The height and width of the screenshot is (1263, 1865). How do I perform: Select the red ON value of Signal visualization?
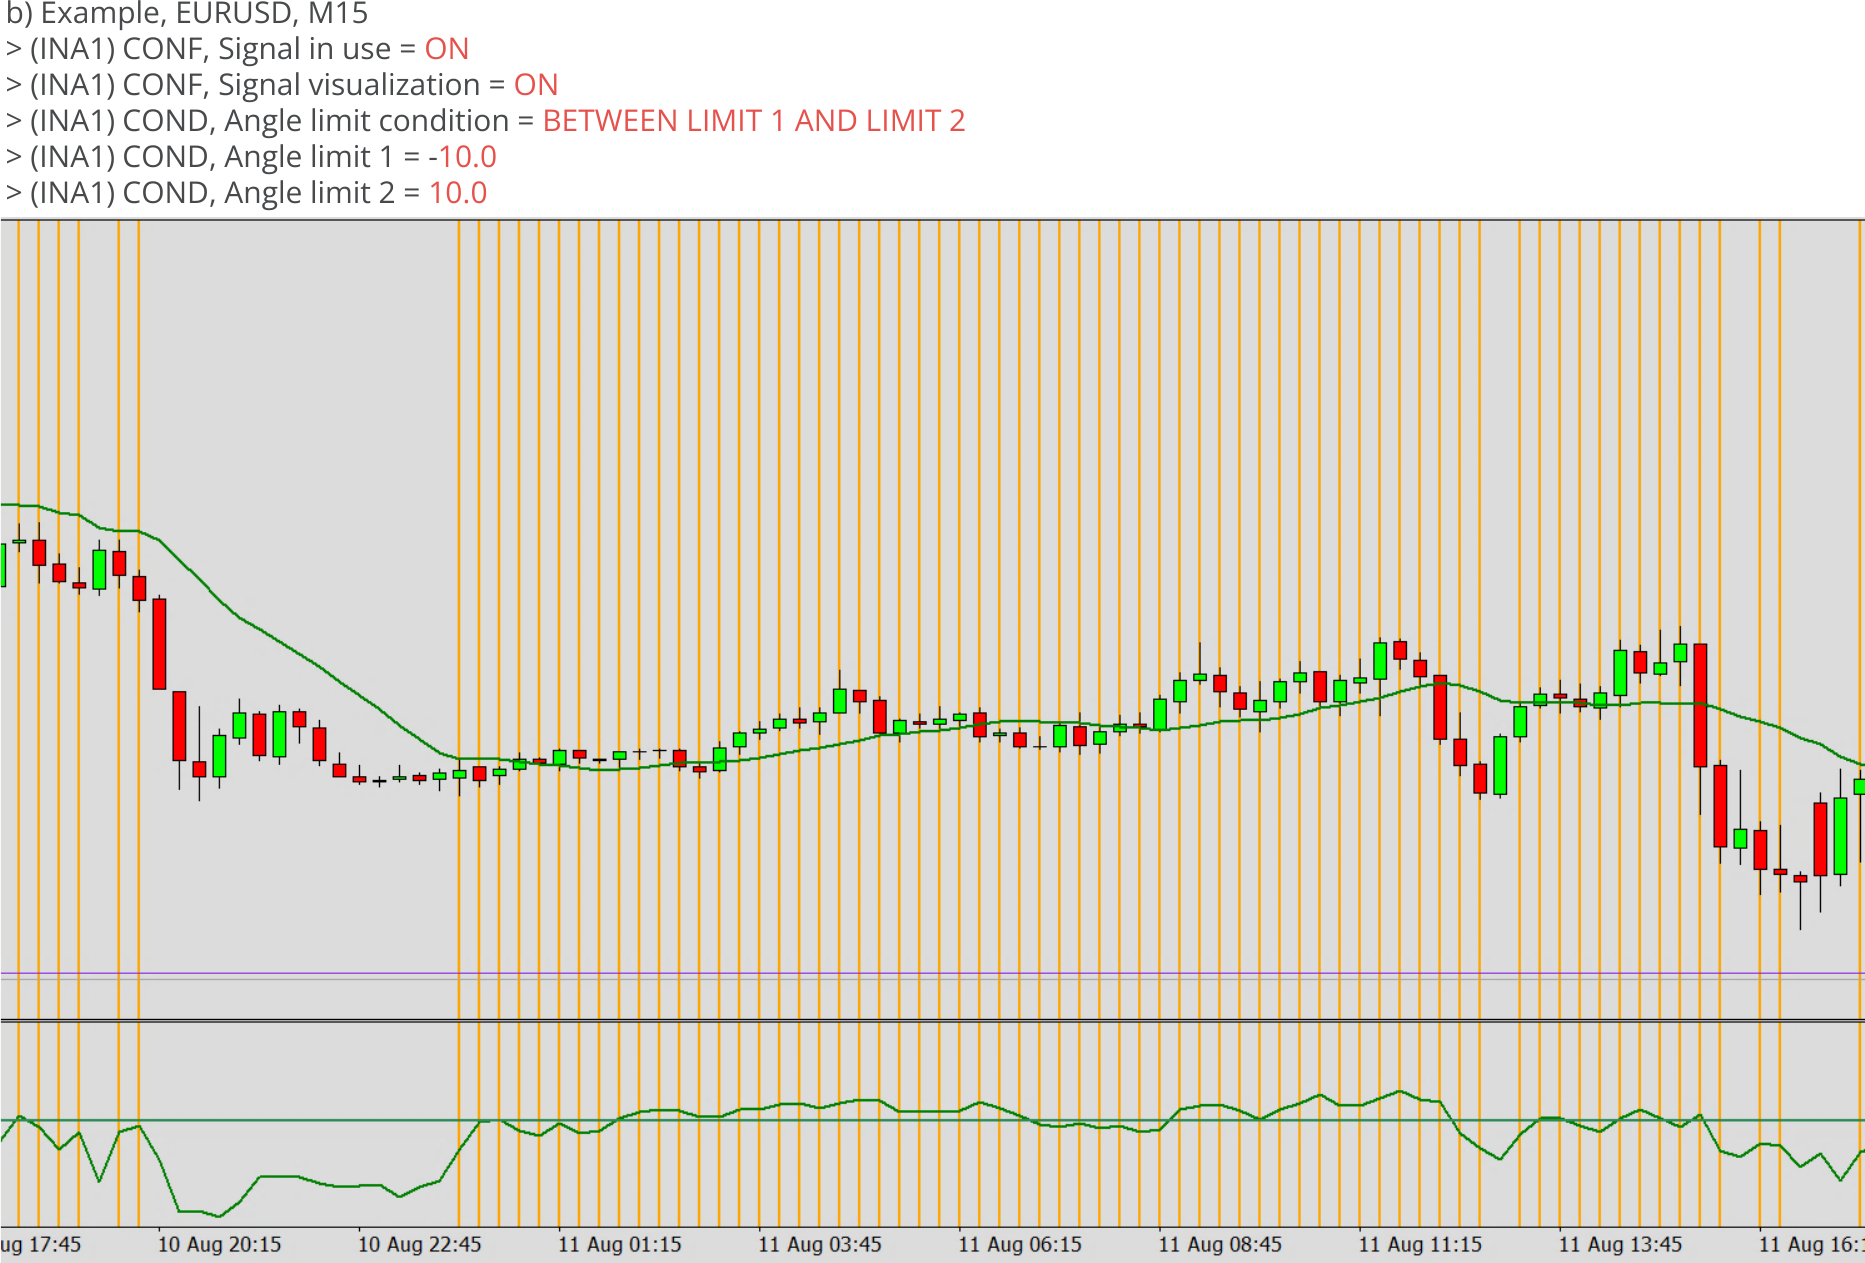point(536,85)
